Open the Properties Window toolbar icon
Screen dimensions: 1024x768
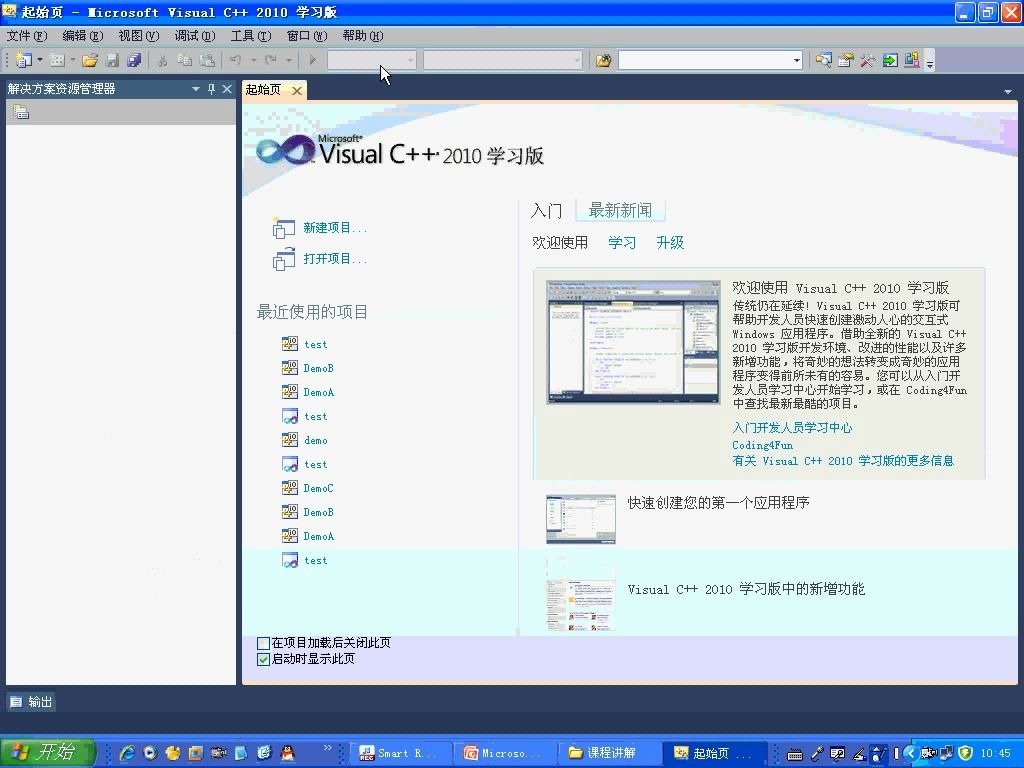click(x=846, y=60)
